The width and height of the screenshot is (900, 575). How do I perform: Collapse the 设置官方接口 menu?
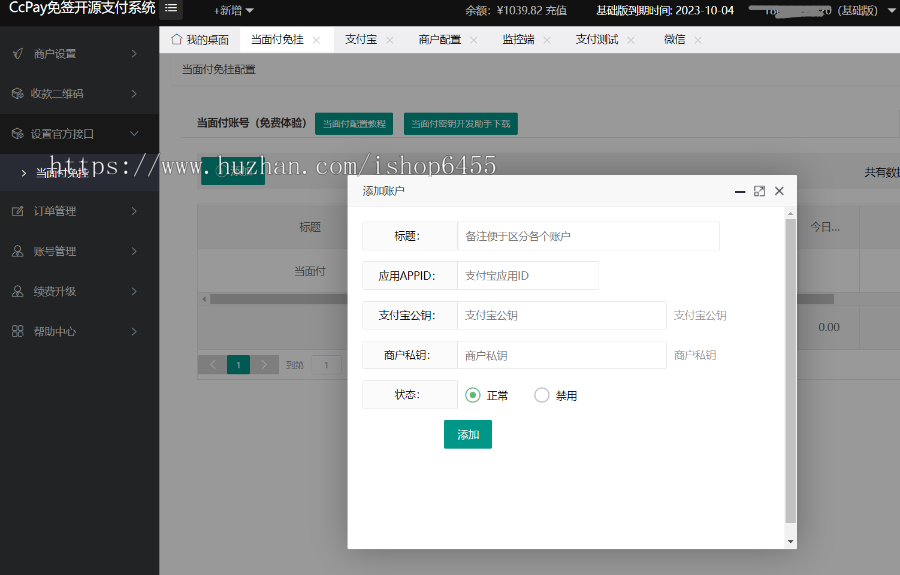(78, 133)
